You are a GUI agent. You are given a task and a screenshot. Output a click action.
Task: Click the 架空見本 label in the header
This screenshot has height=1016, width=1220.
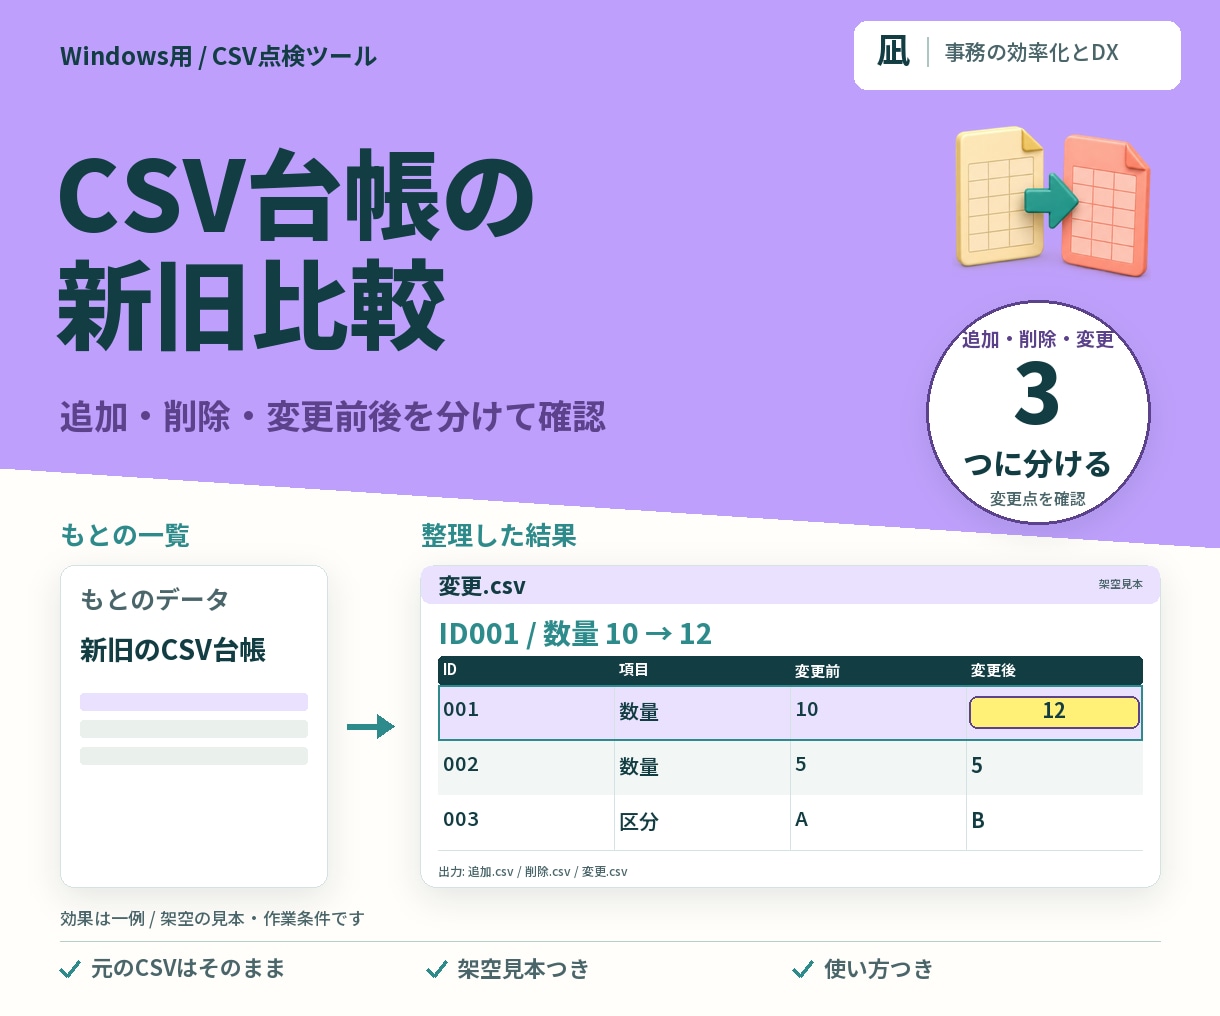[1120, 584]
